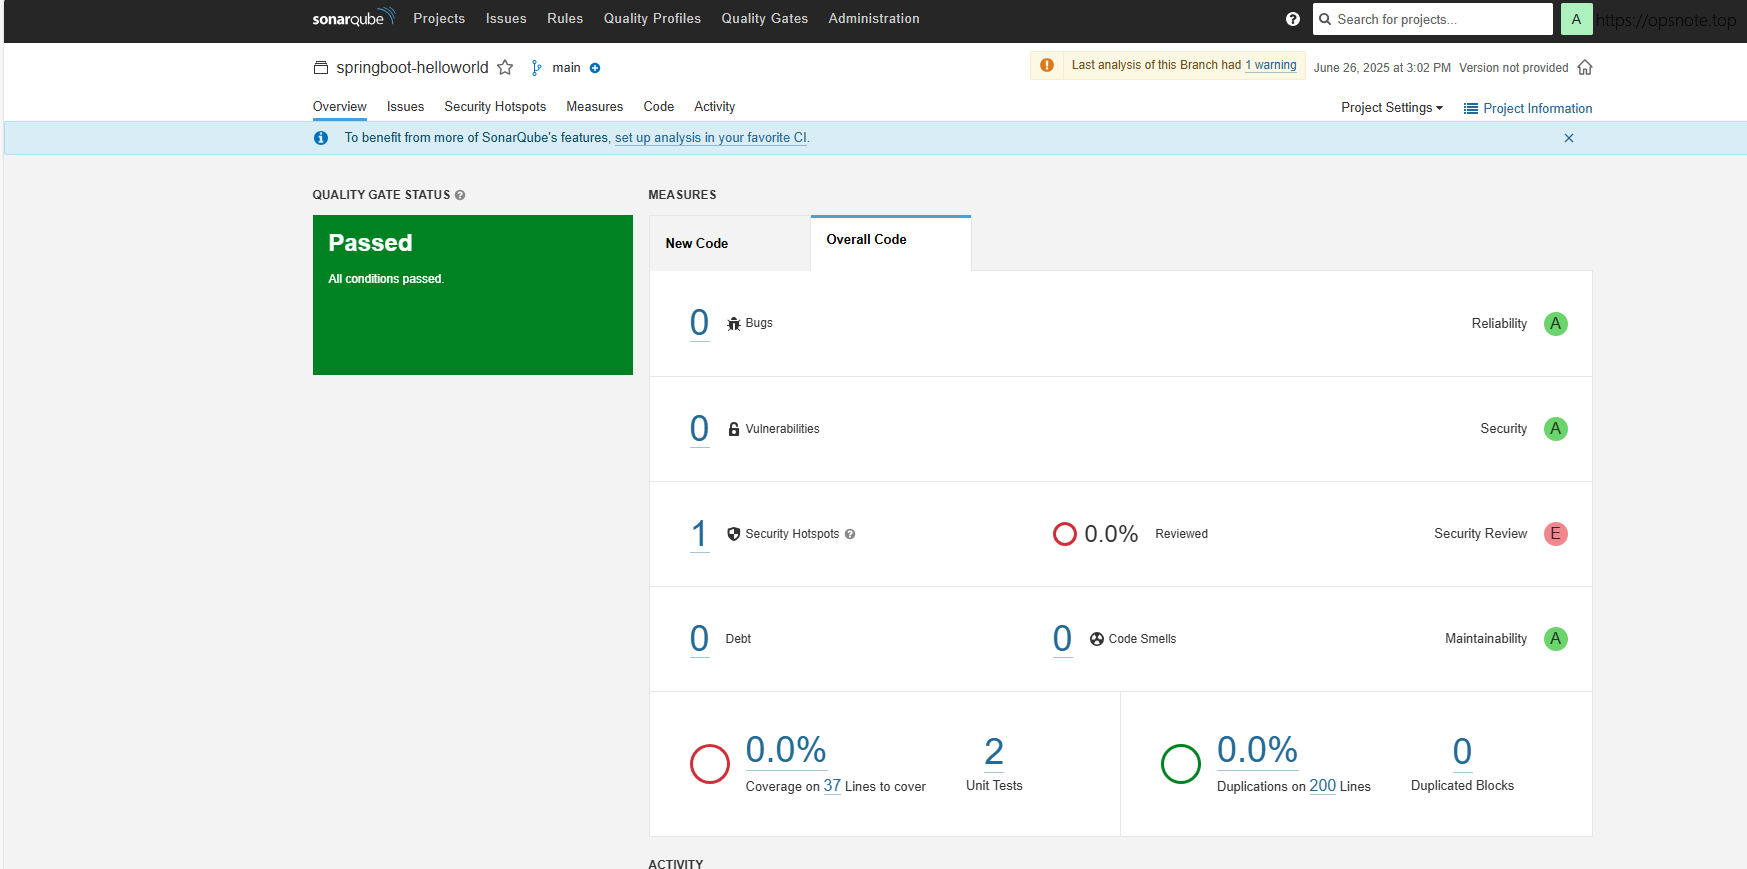Click the springboot-helloworld project name

[x=412, y=68]
